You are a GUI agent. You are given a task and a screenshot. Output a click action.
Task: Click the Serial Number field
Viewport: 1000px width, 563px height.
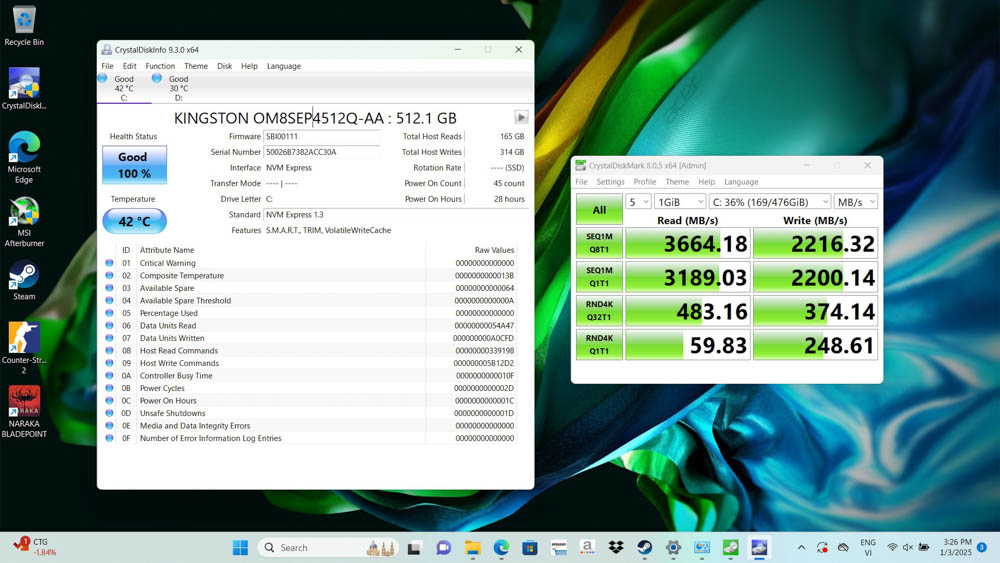(322, 152)
